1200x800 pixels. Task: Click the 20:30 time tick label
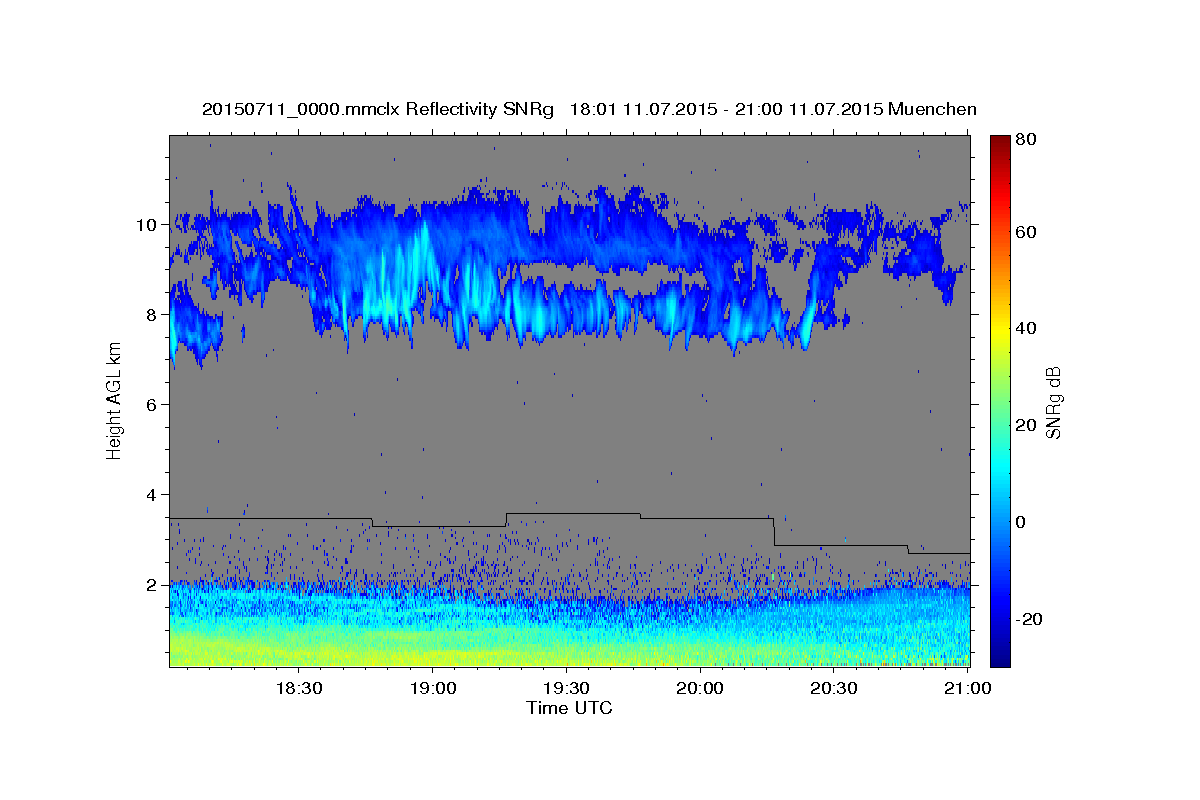pyautogui.click(x=833, y=688)
